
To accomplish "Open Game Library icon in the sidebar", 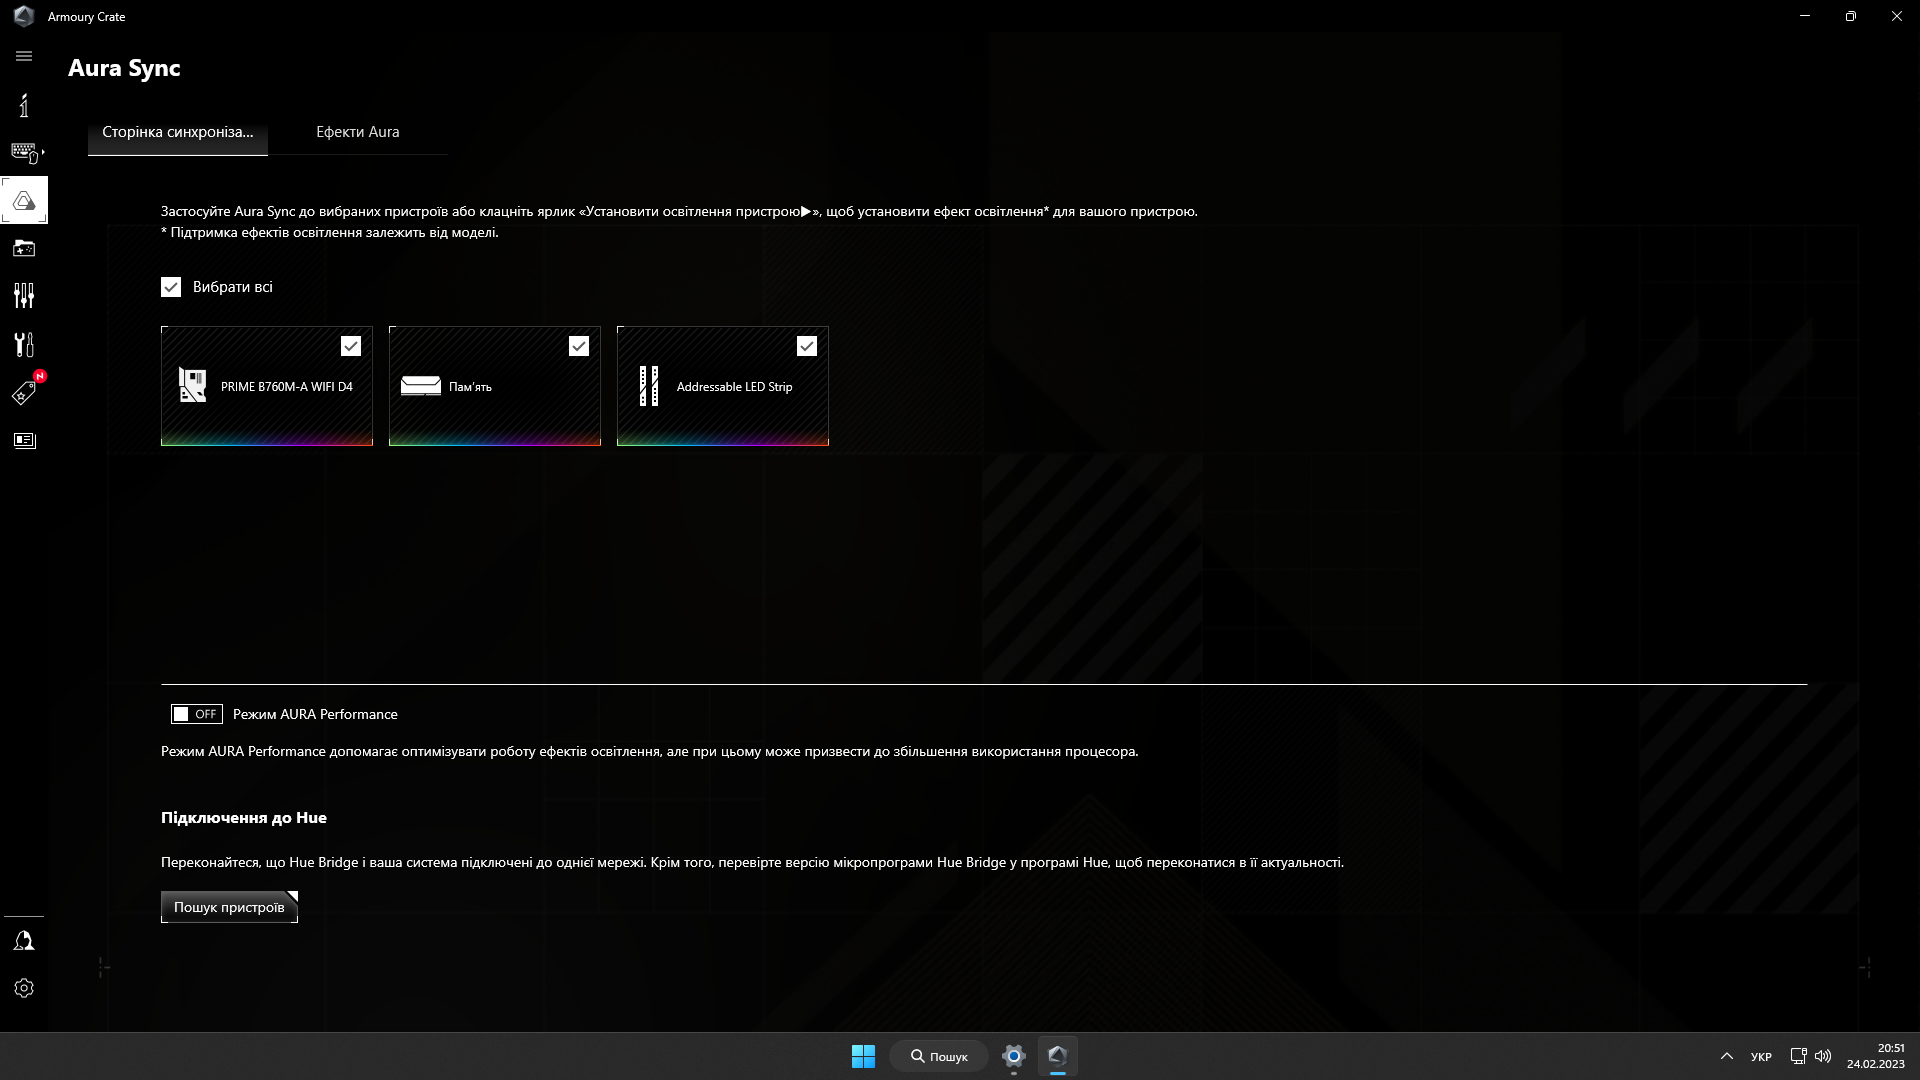I will coord(24,248).
